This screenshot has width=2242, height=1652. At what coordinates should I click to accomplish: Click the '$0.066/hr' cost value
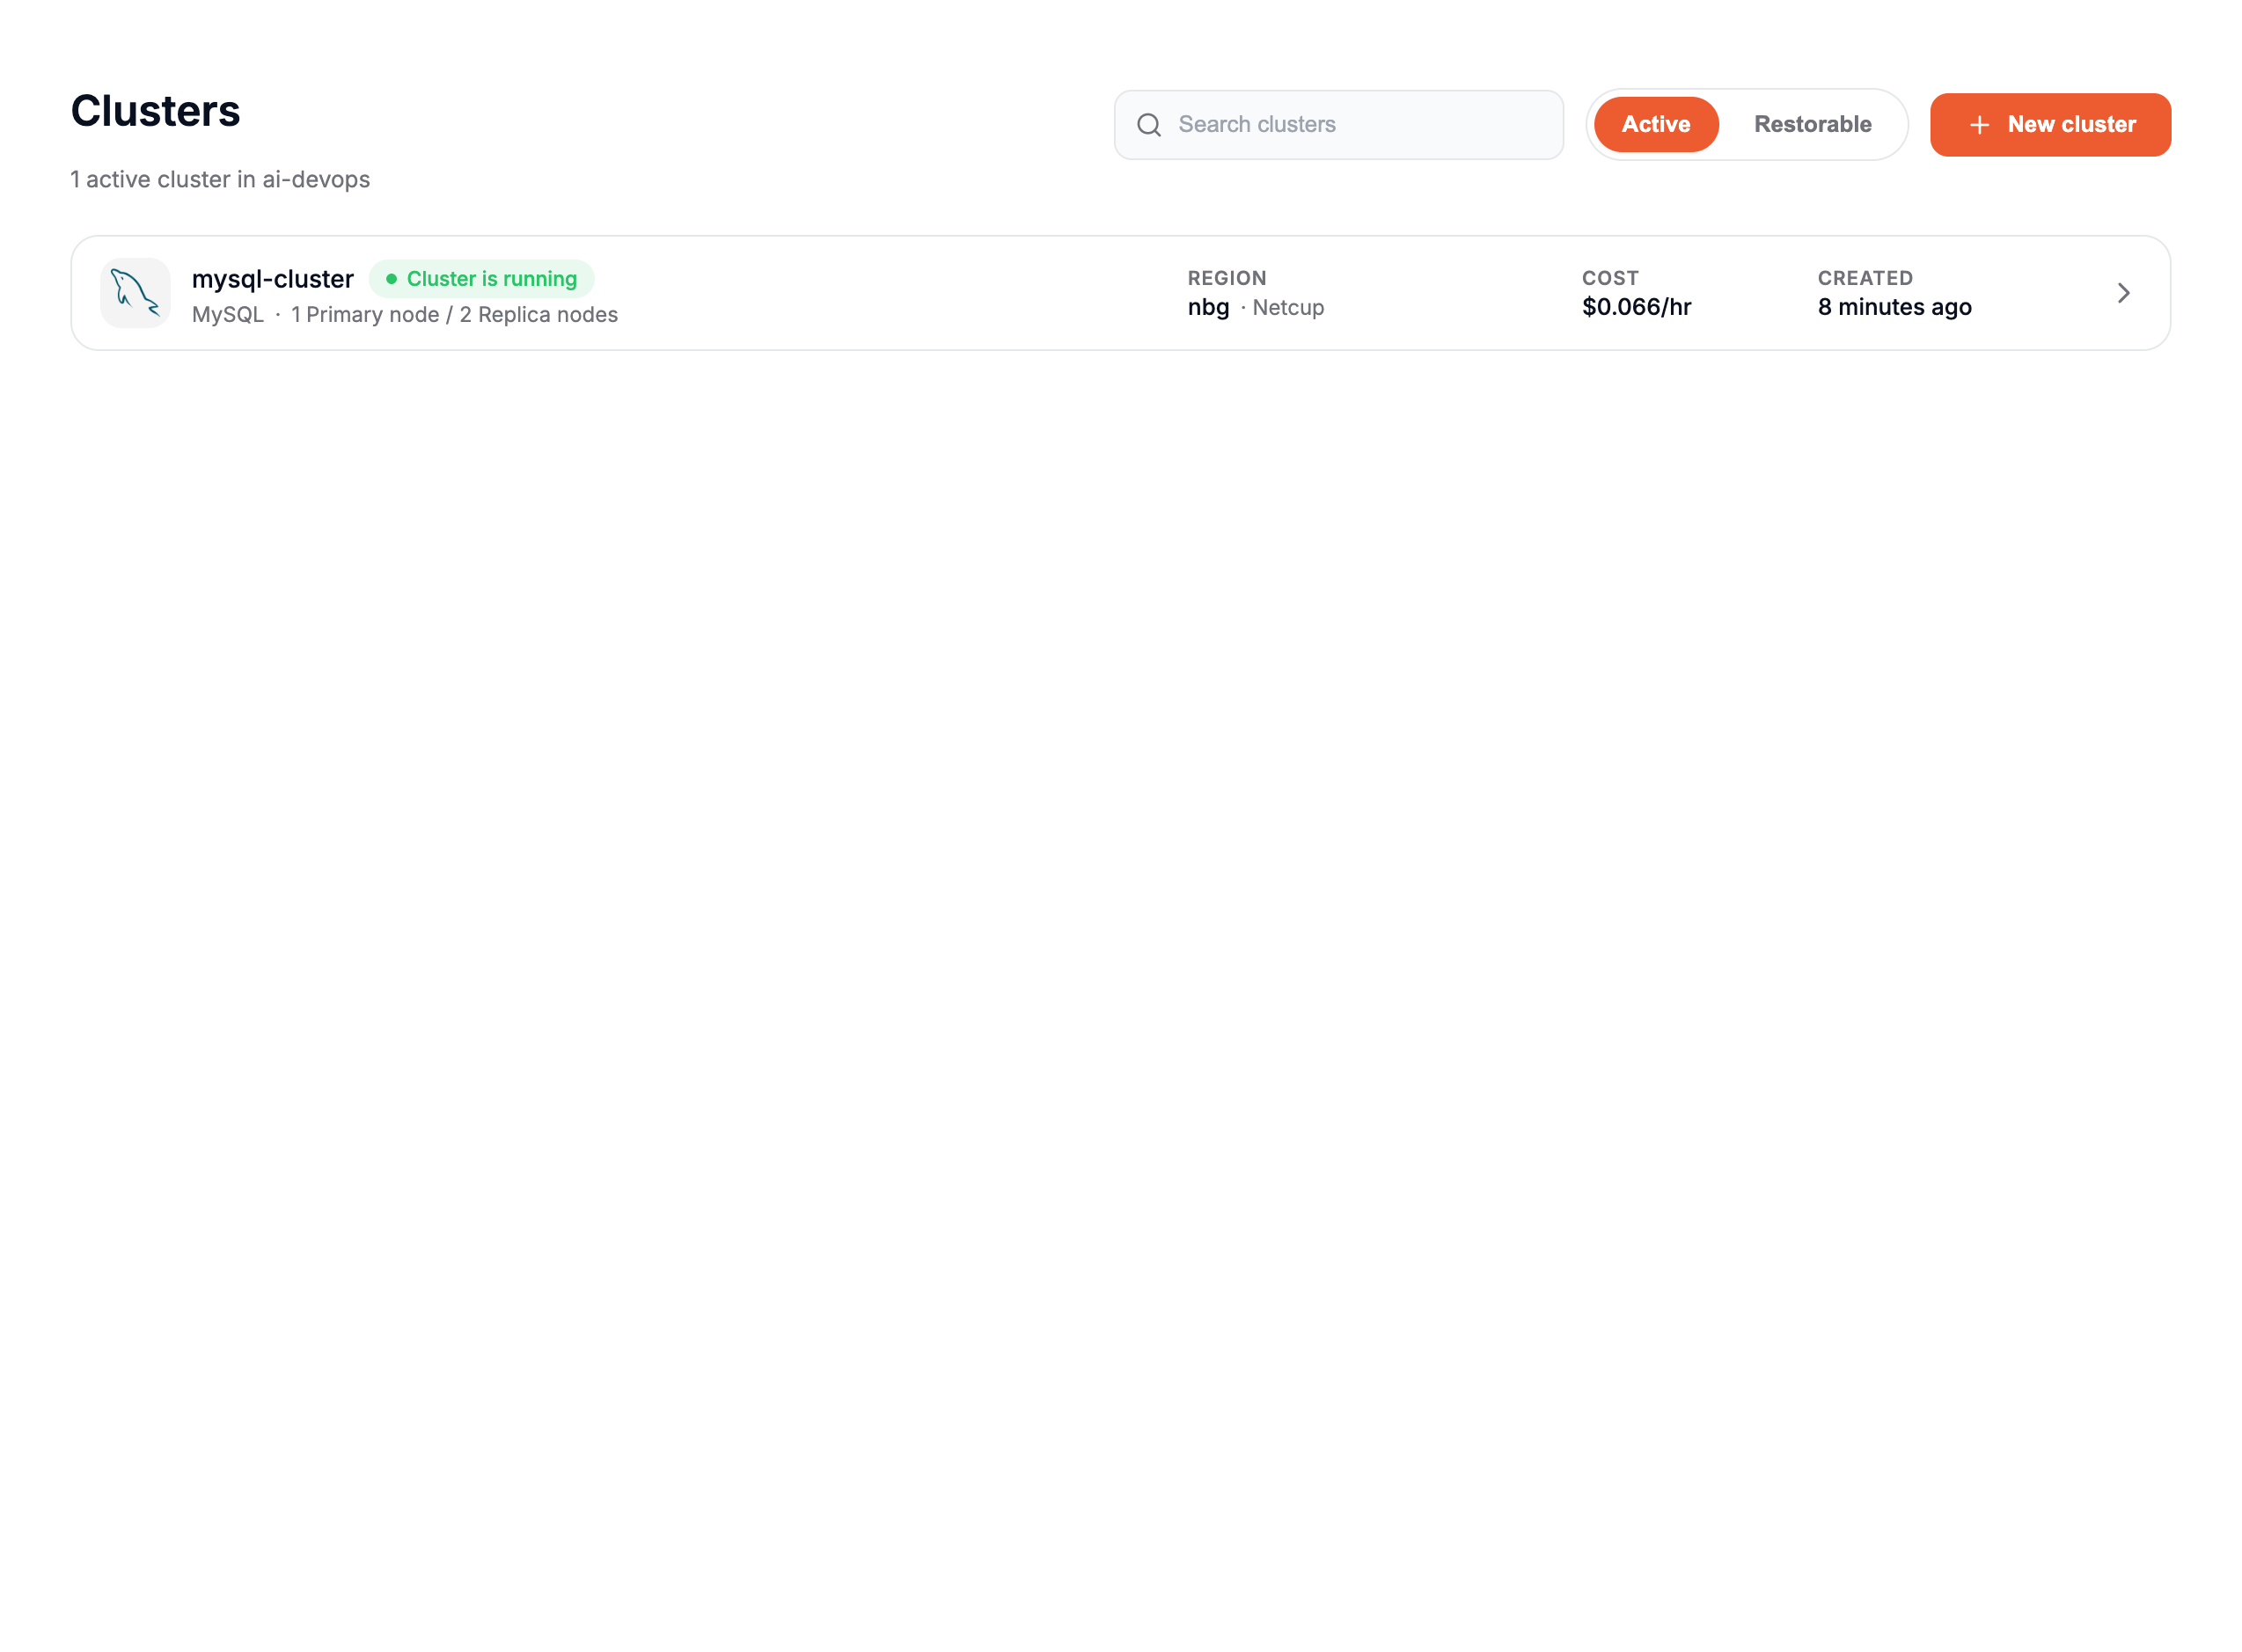tap(1636, 307)
